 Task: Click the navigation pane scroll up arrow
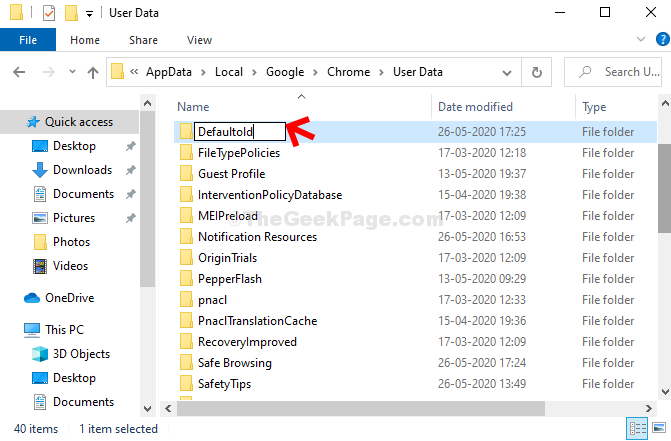147,103
